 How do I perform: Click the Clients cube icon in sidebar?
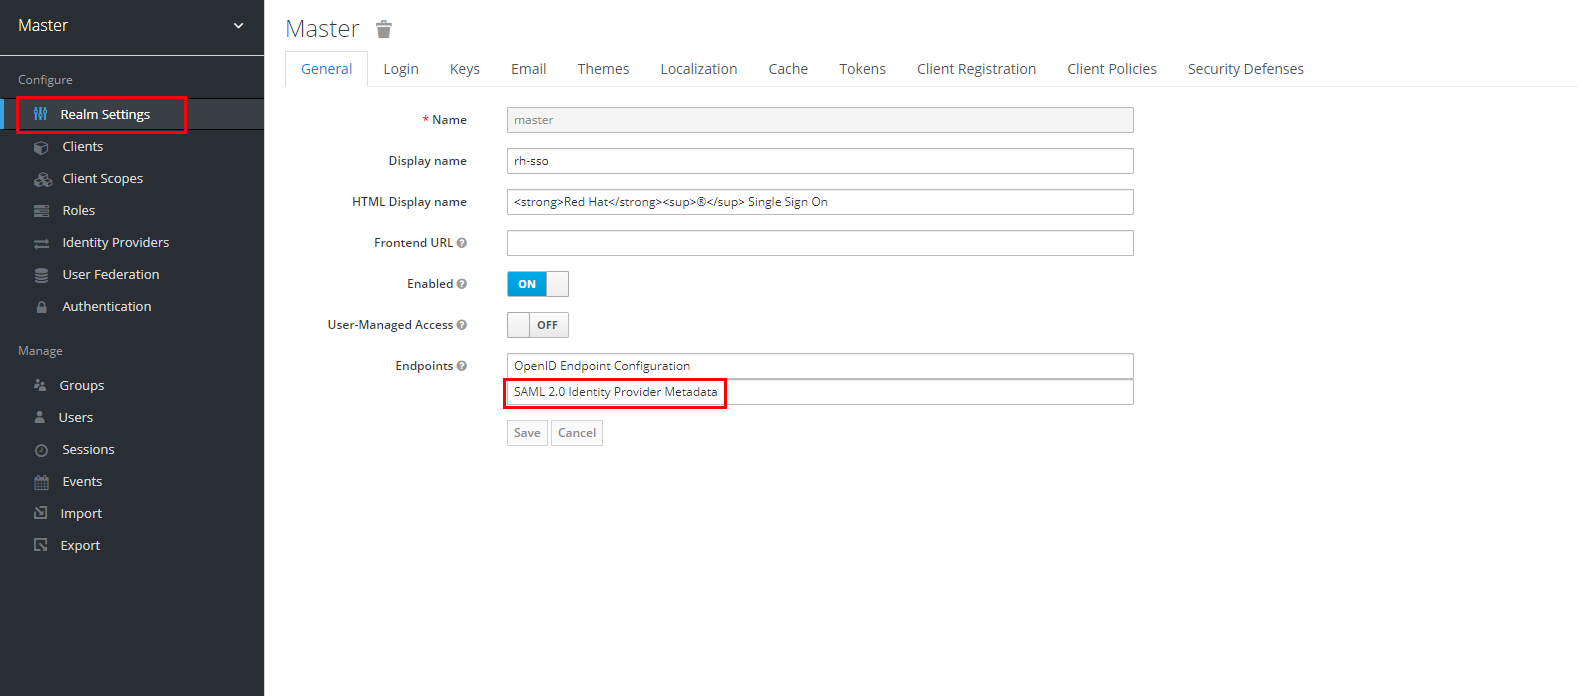(x=41, y=147)
